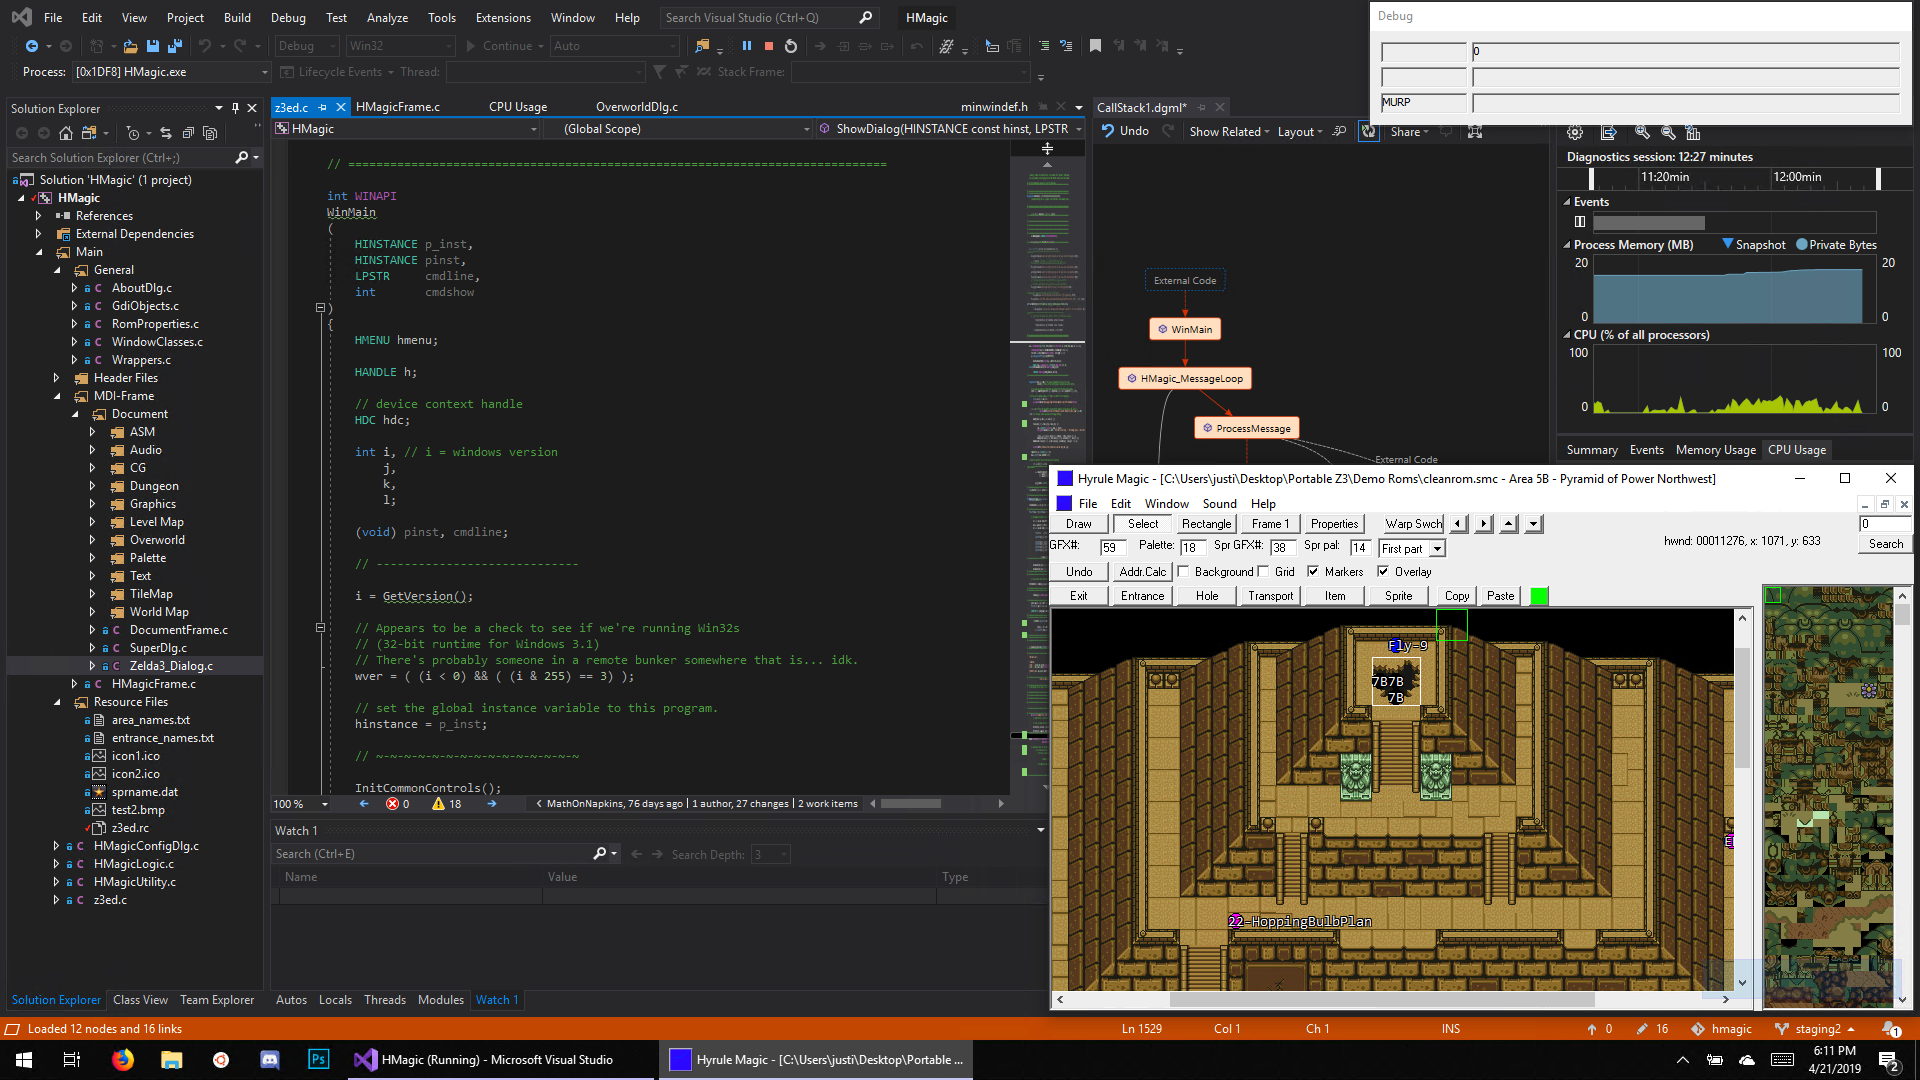The width and height of the screenshot is (1920, 1080).
Task: Collapse the Resource Files folder
Action: [x=56, y=702]
